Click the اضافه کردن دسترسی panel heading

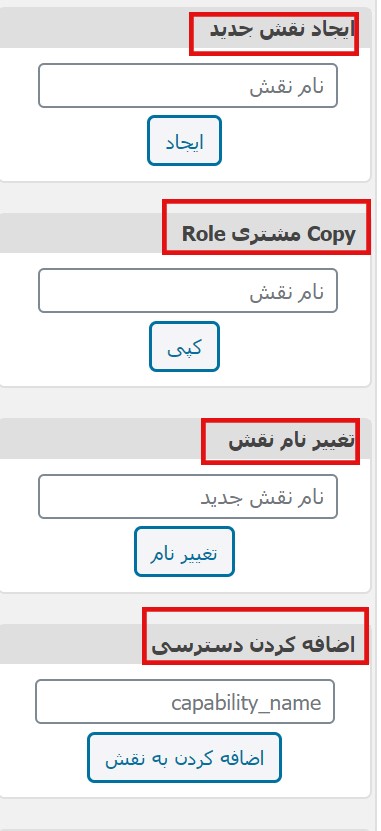click(x=253, y=645)
